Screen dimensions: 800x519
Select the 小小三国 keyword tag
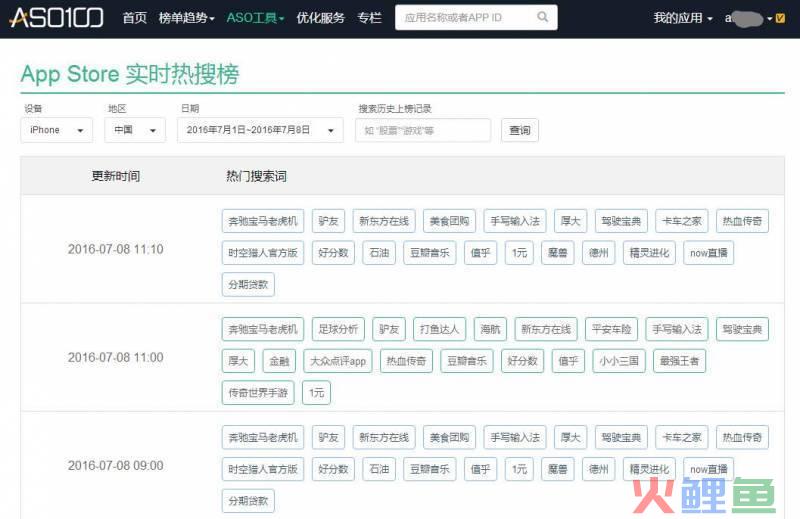(619, 361)
